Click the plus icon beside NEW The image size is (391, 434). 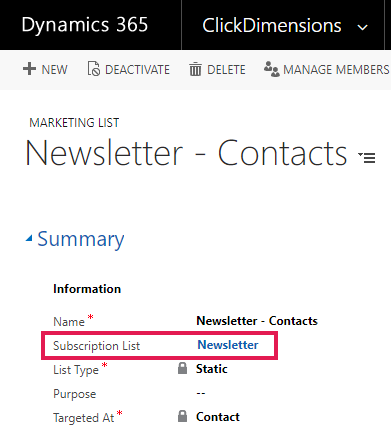pos(29,69)
